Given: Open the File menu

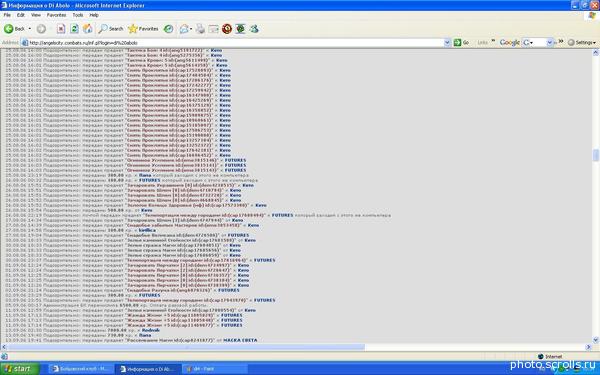Looking at the screenshot, I should (x=7, y=15).
